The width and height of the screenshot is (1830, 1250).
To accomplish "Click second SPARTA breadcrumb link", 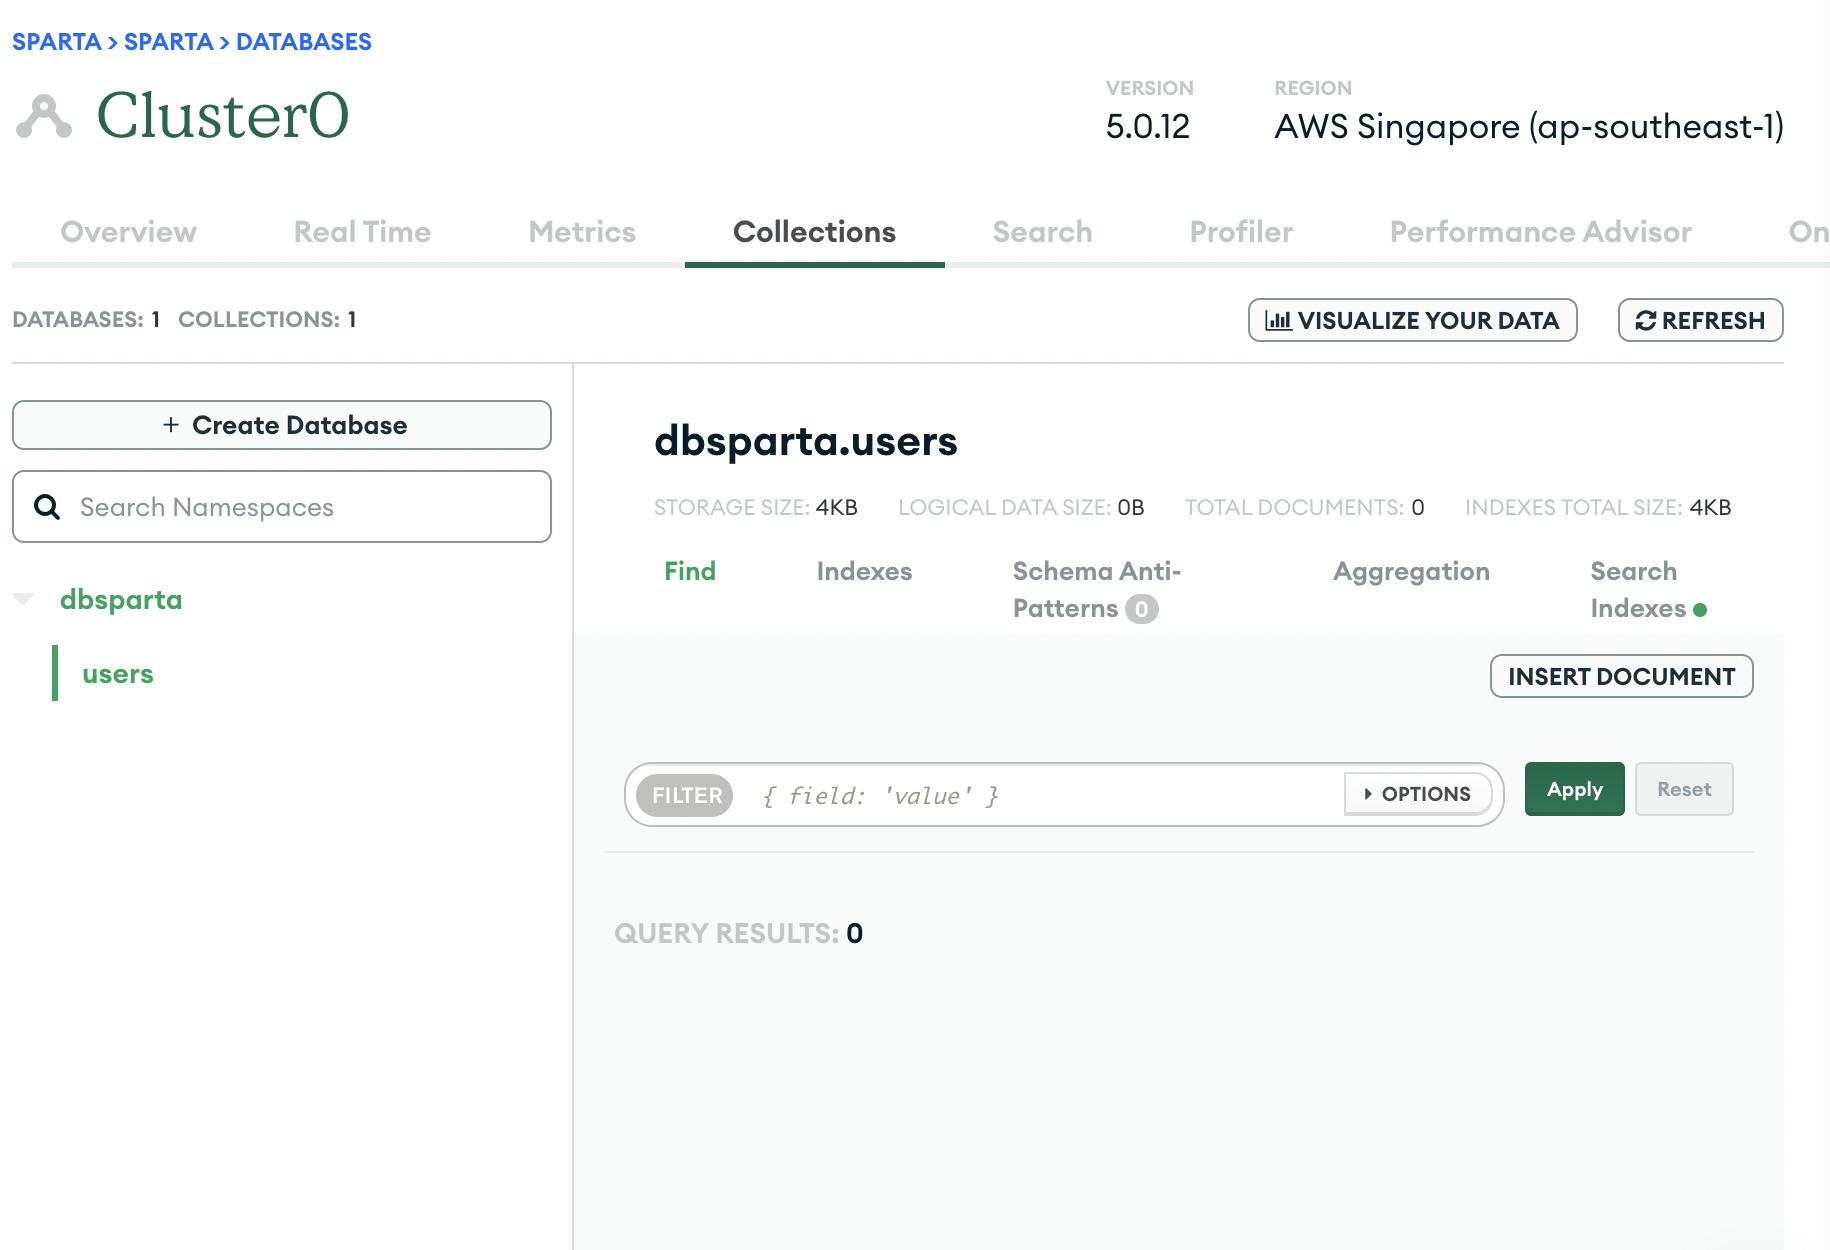I will click(168, 42).
